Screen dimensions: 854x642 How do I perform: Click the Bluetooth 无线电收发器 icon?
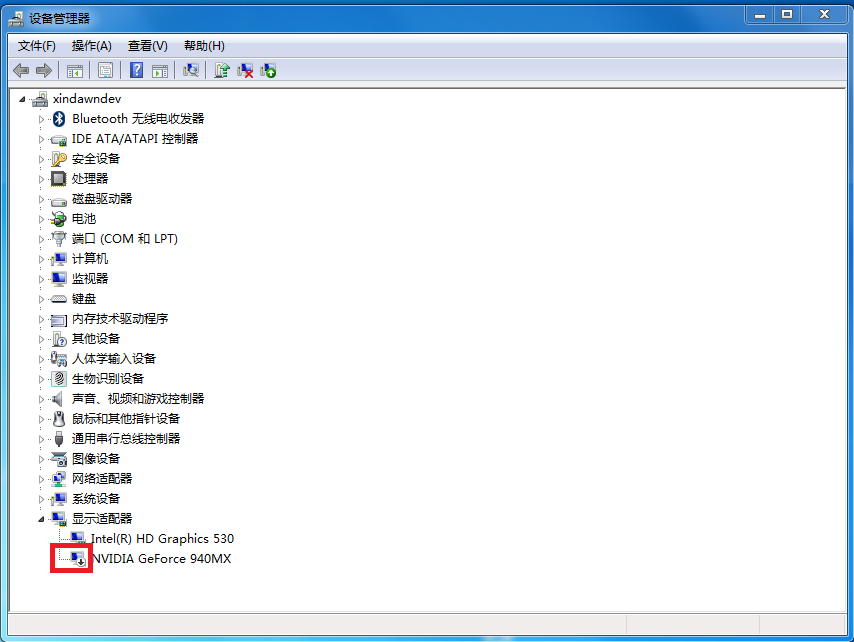(x=59, y=119)
